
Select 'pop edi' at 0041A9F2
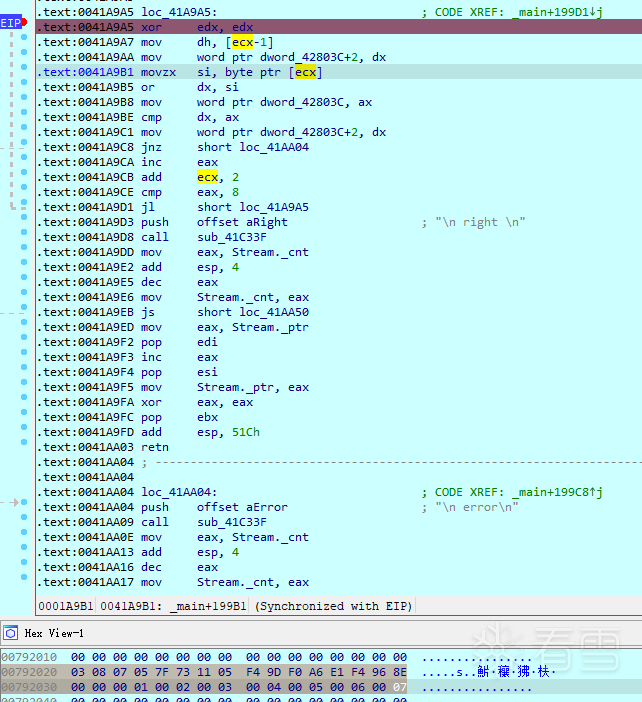[x=180, y=342]
